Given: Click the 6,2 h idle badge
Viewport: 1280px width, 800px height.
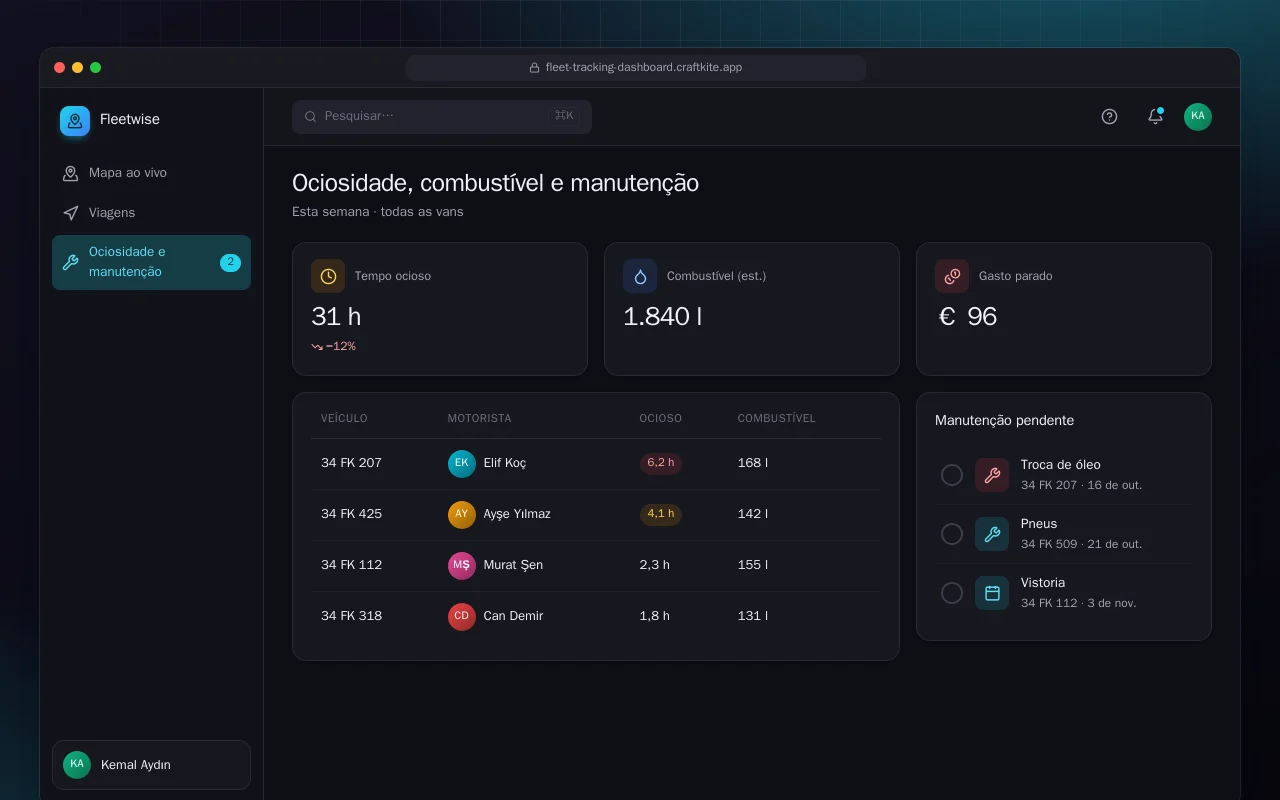Looking at the screenshot, I should [661, 463].
